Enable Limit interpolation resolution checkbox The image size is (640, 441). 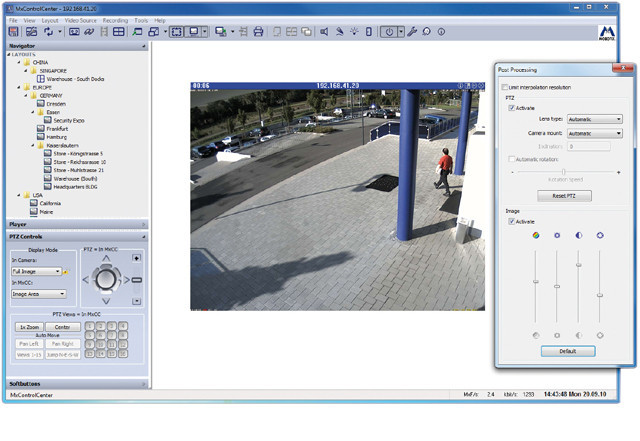pos(505,88)
